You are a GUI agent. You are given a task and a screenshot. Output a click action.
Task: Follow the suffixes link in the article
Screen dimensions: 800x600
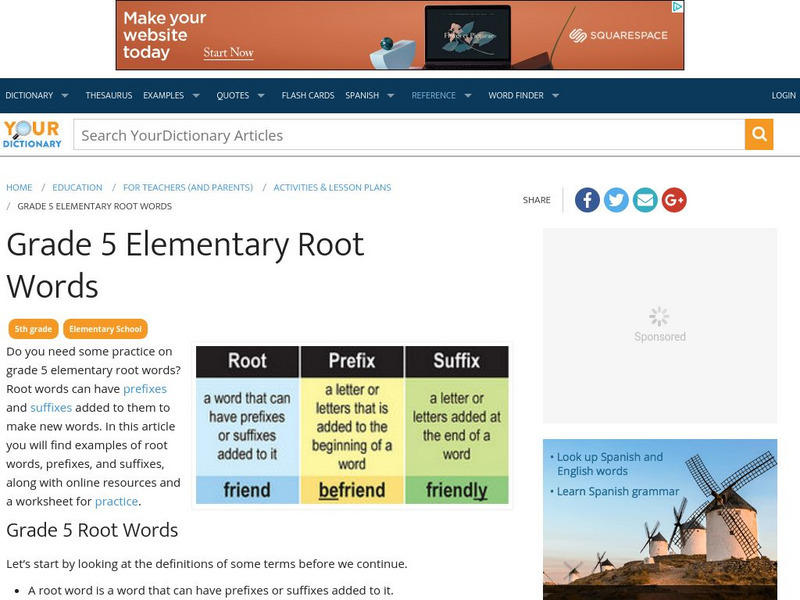point(51,408)
